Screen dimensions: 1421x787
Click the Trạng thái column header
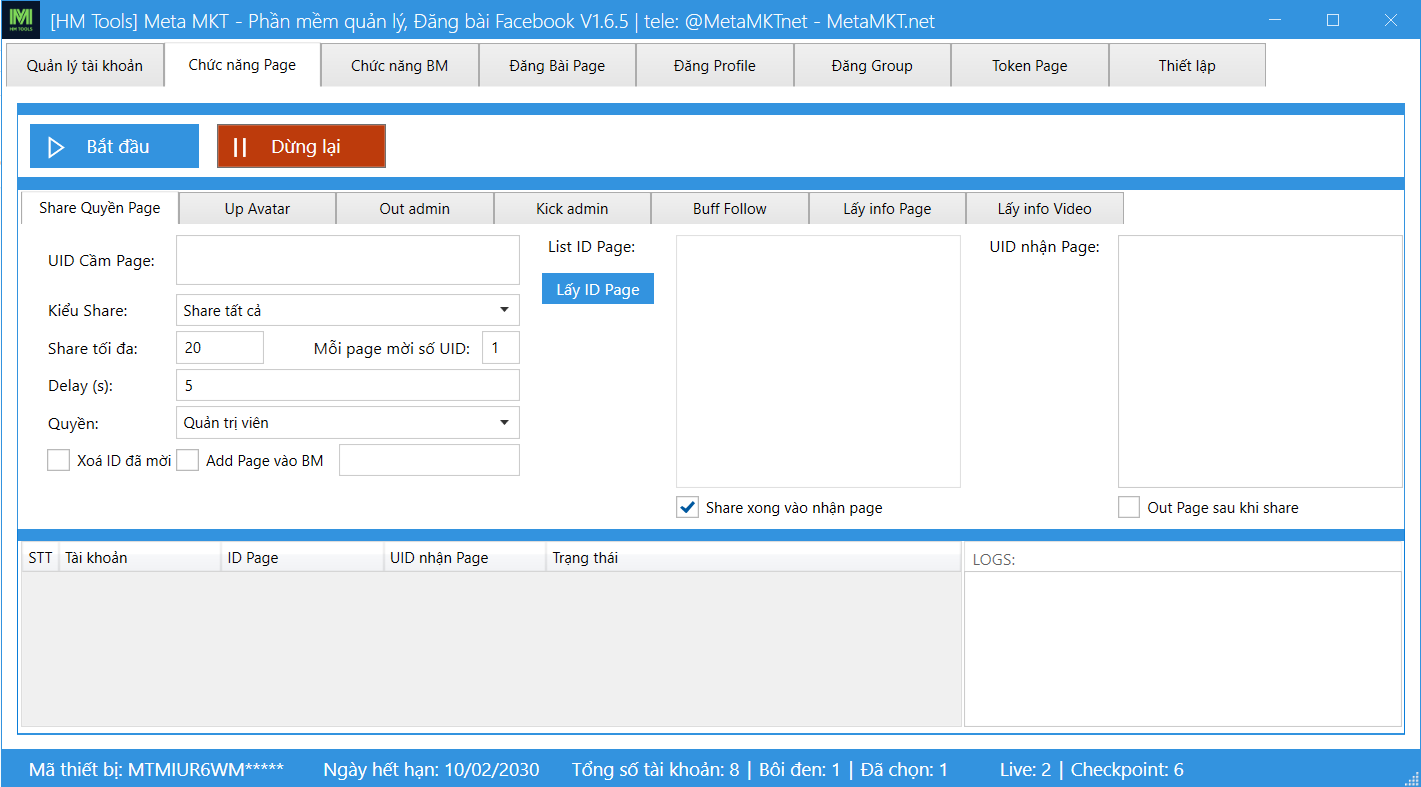(x=753, y=558)
